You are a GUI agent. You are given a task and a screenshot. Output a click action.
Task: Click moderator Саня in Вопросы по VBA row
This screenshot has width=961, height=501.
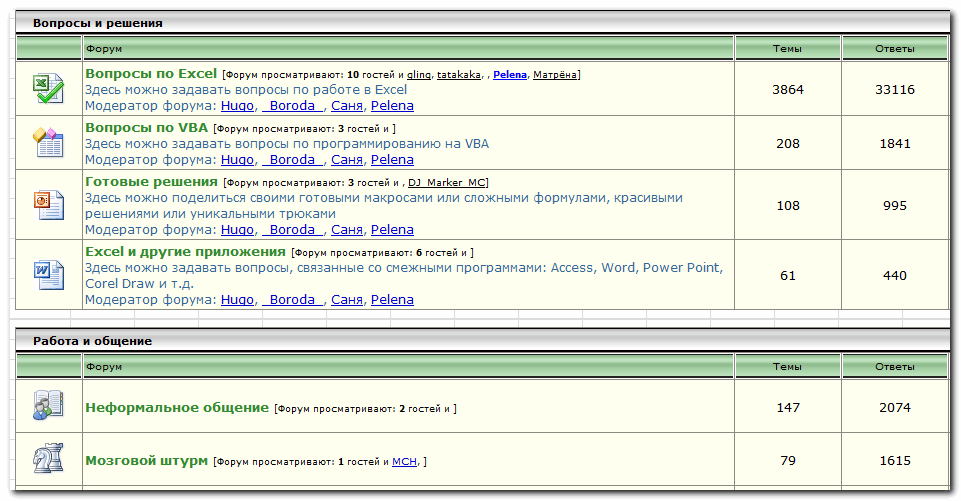click(x=347, y=159)
